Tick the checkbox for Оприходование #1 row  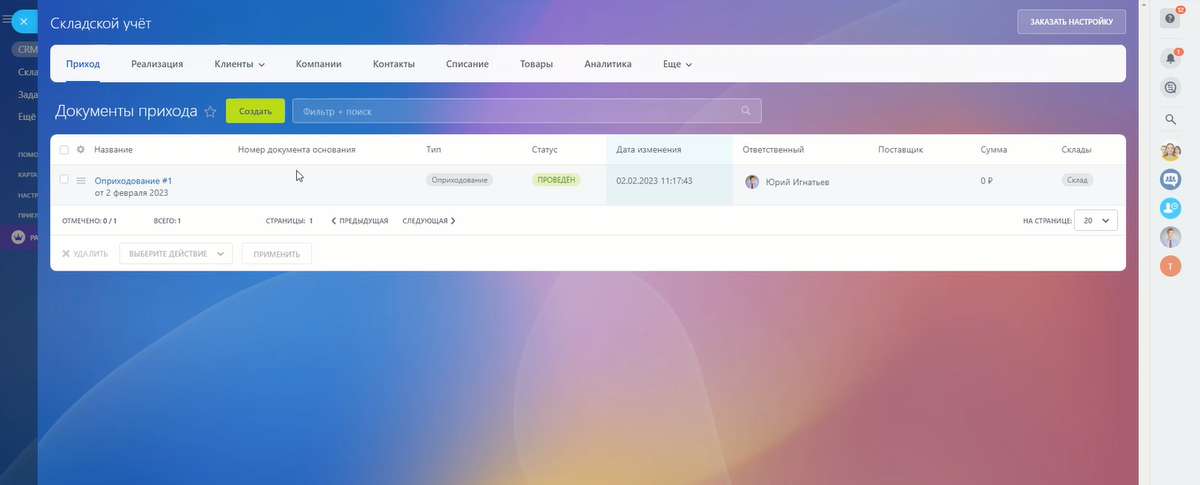pos(64,179)
